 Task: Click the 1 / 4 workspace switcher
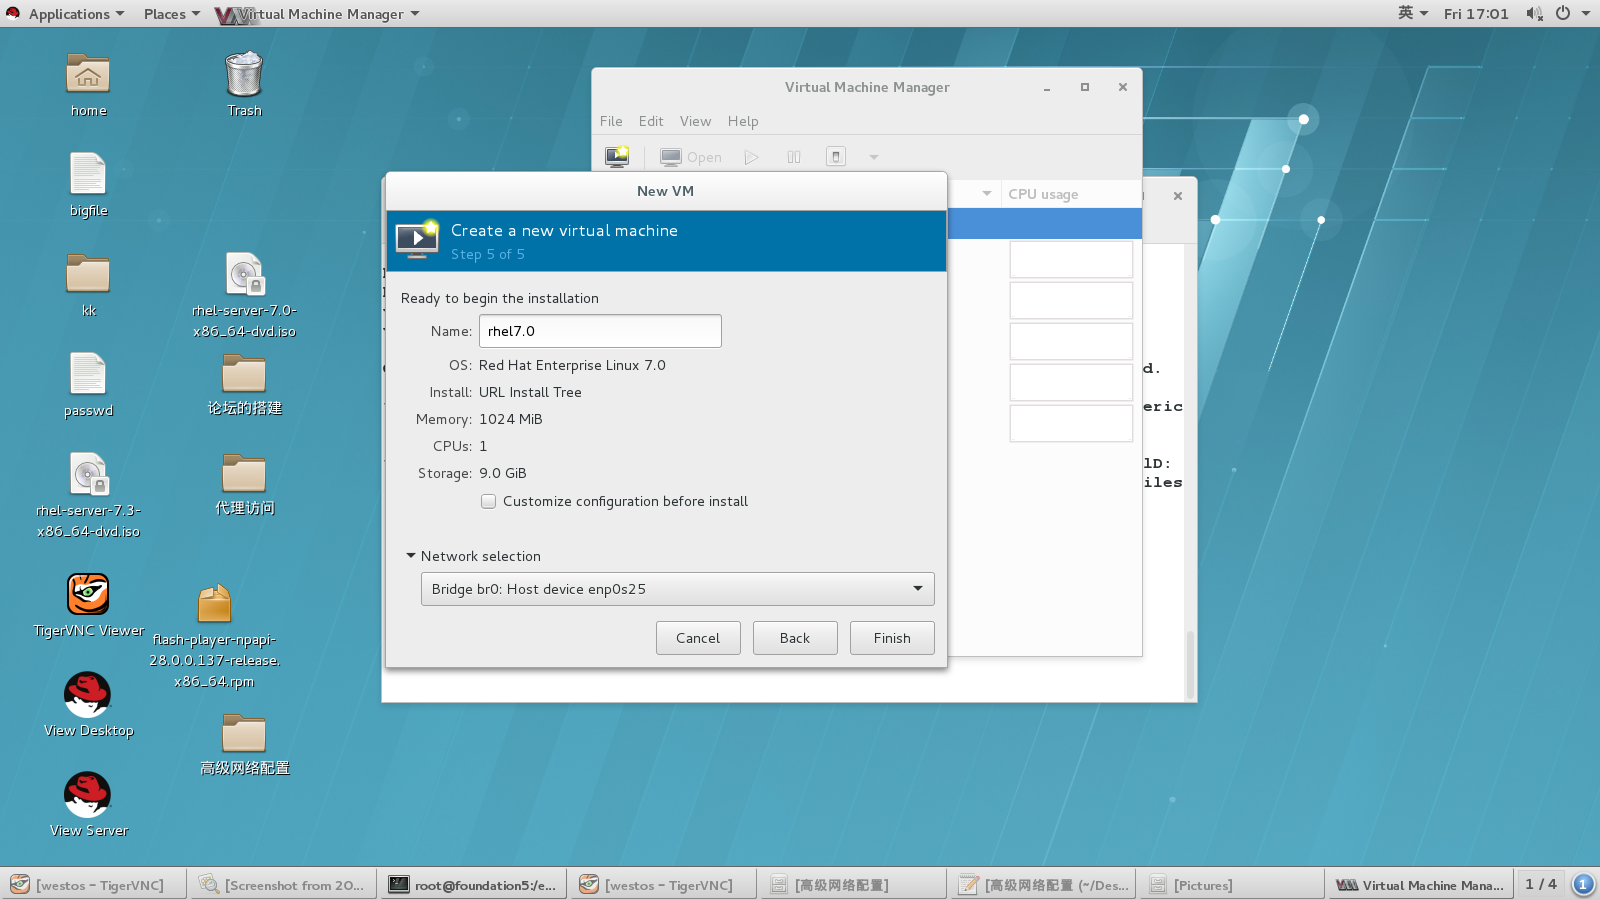1540,884
